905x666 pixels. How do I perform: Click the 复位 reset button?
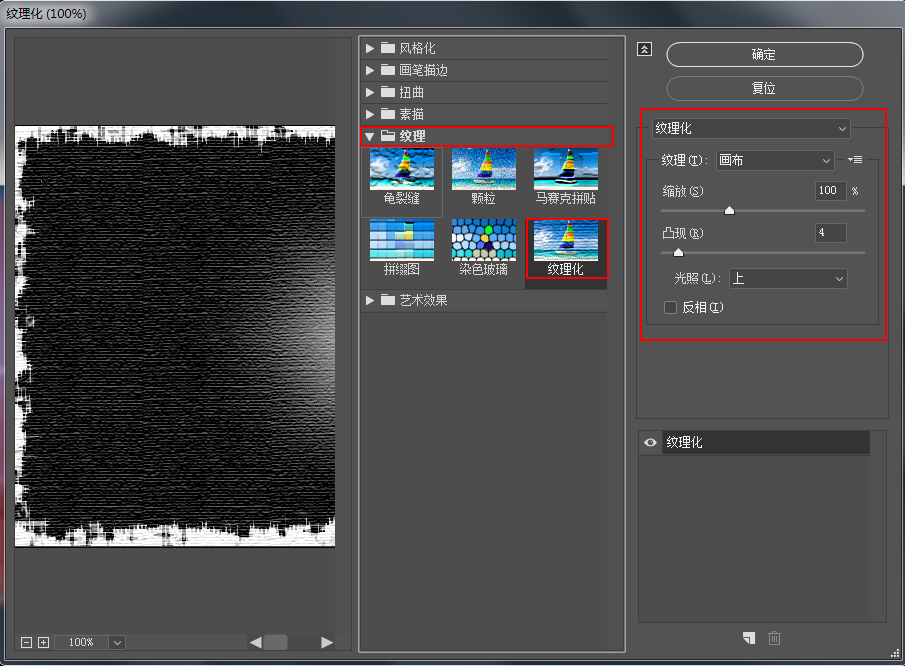(x=763, y=88)
